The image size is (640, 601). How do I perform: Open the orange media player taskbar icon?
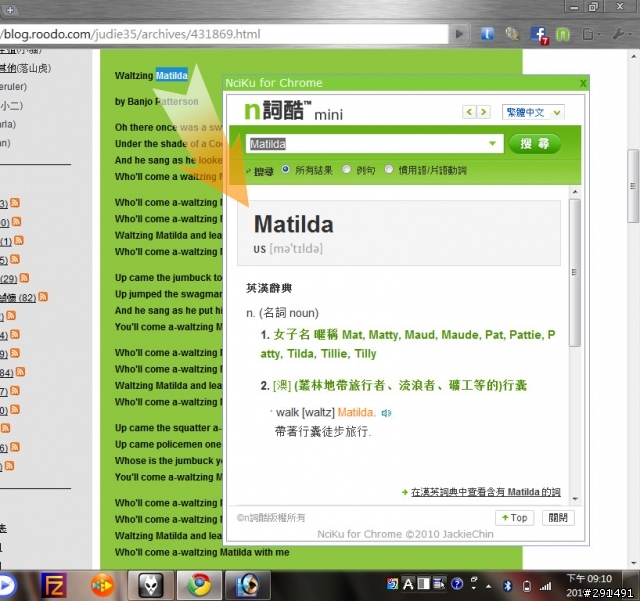tap(102, 586)
